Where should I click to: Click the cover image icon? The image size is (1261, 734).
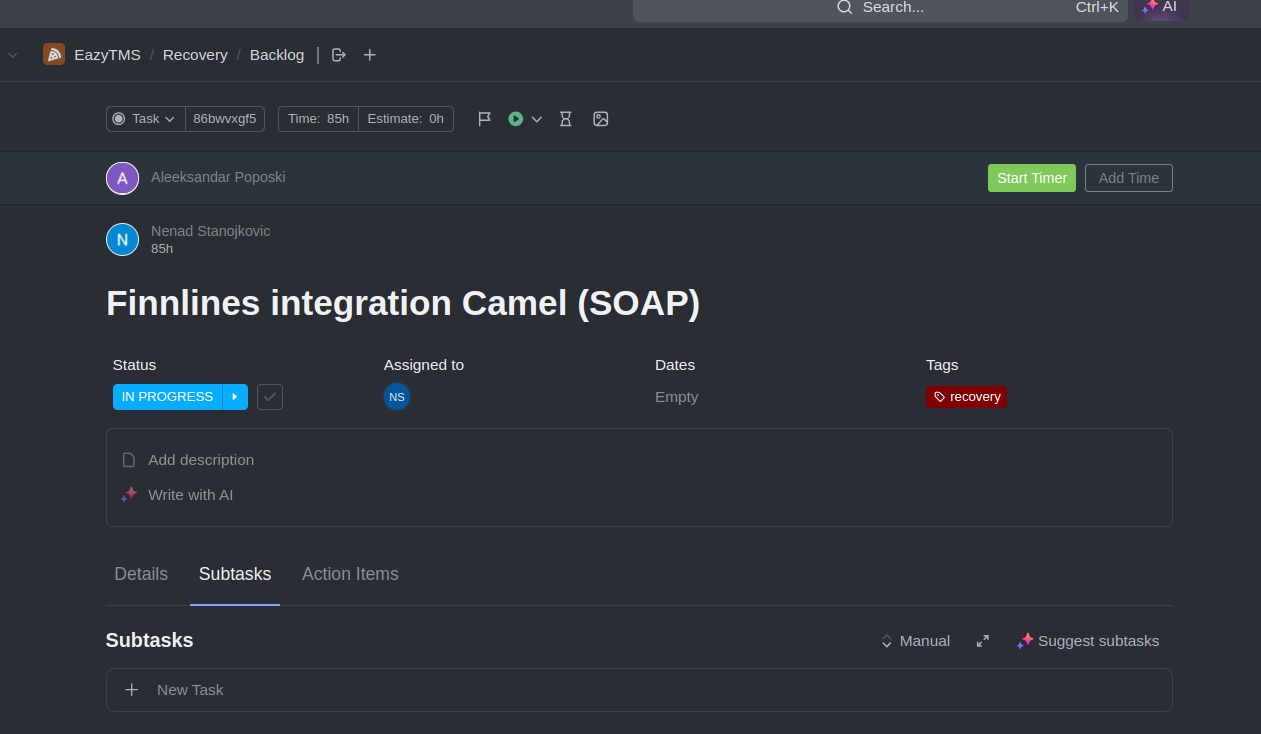coord(601,119)
